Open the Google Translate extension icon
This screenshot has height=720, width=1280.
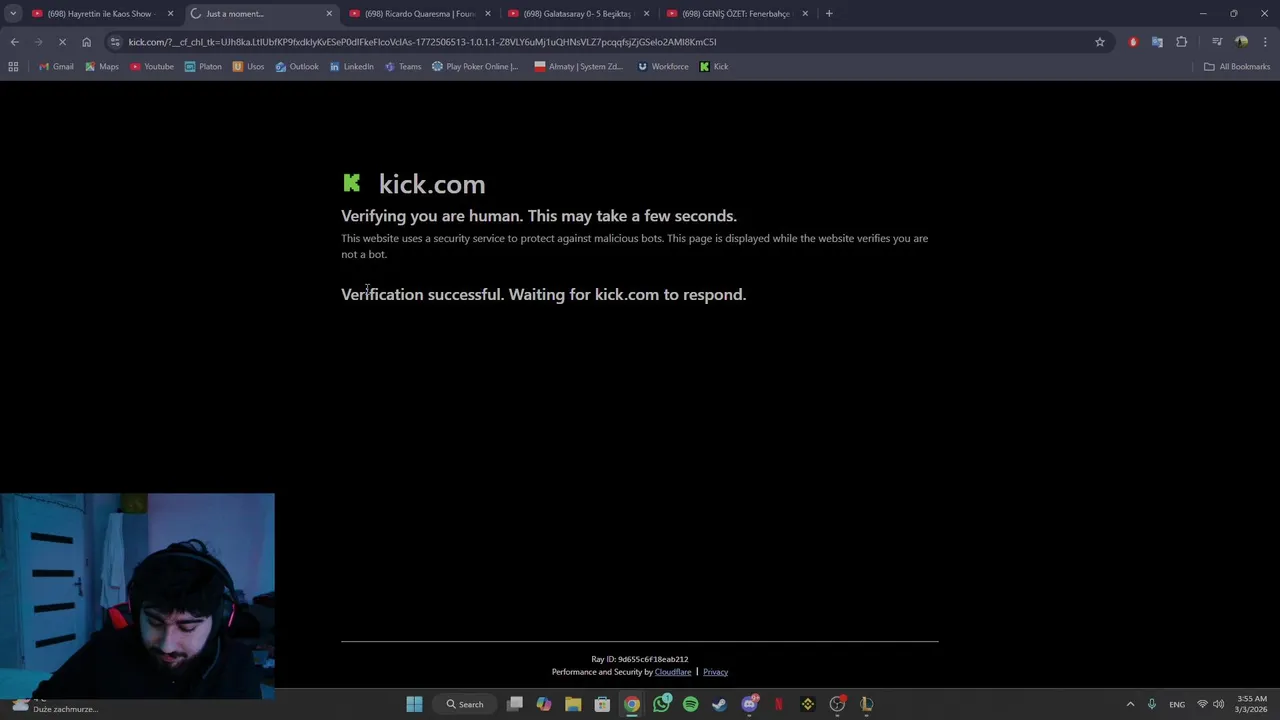pos(1157,42)
